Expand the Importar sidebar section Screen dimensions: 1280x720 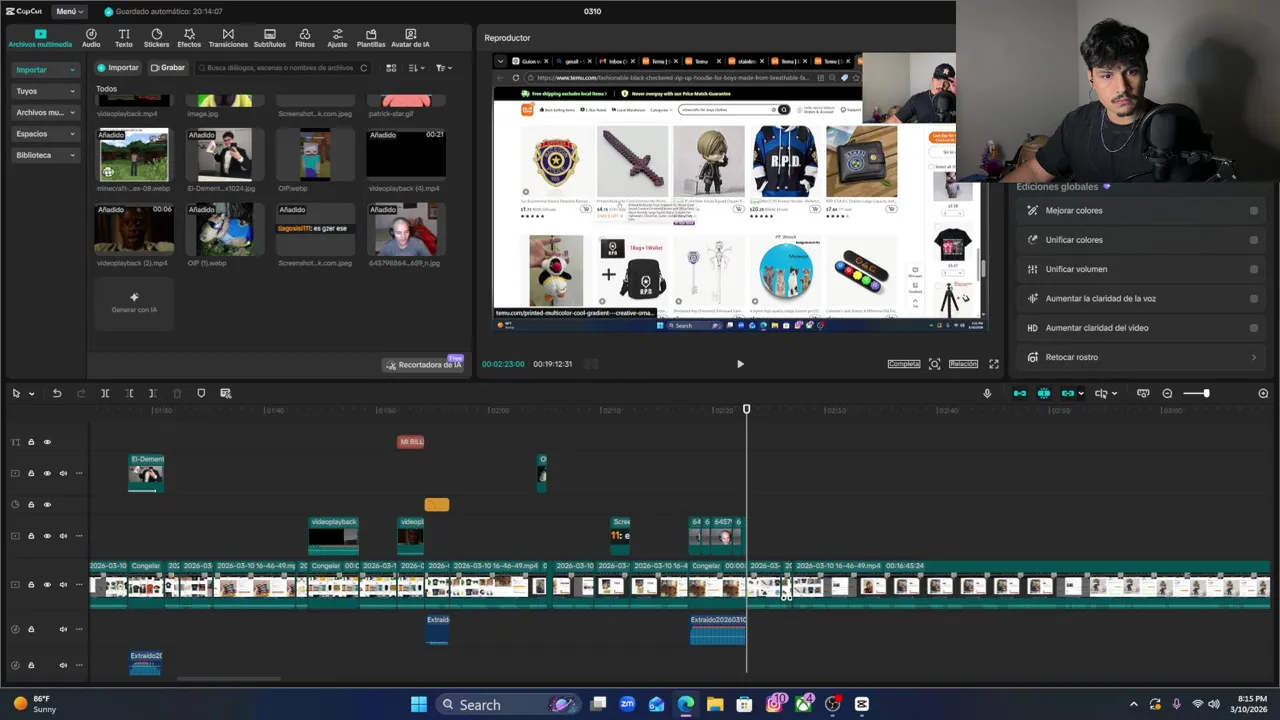[45, 70]
